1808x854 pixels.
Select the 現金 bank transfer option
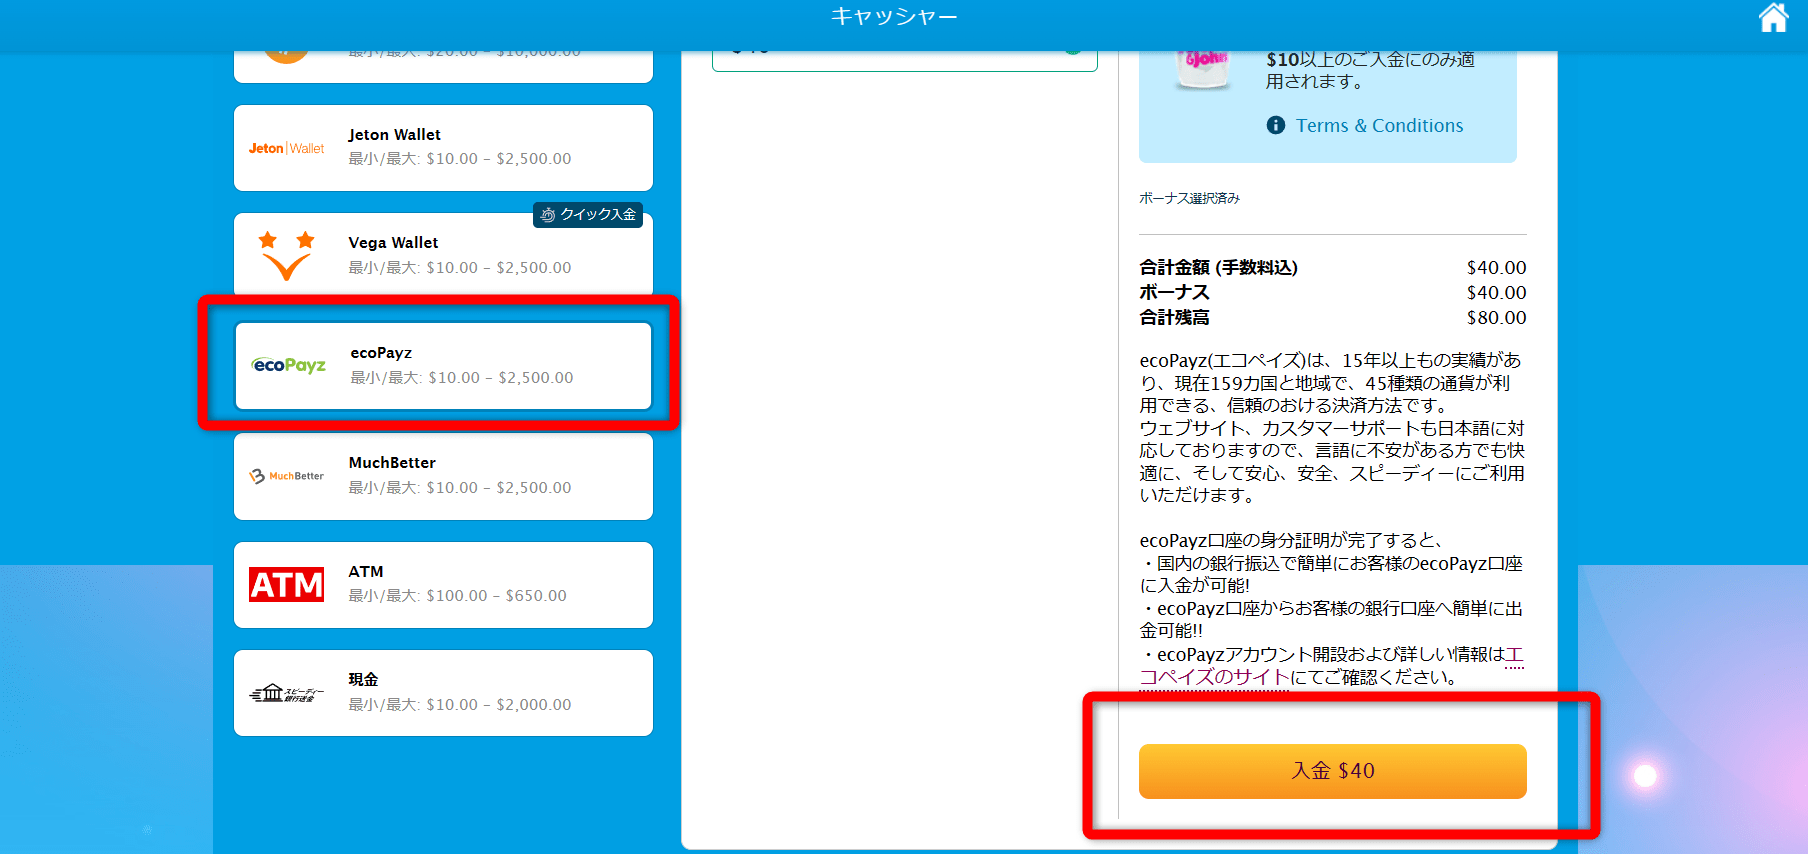[x=443, y=693]
